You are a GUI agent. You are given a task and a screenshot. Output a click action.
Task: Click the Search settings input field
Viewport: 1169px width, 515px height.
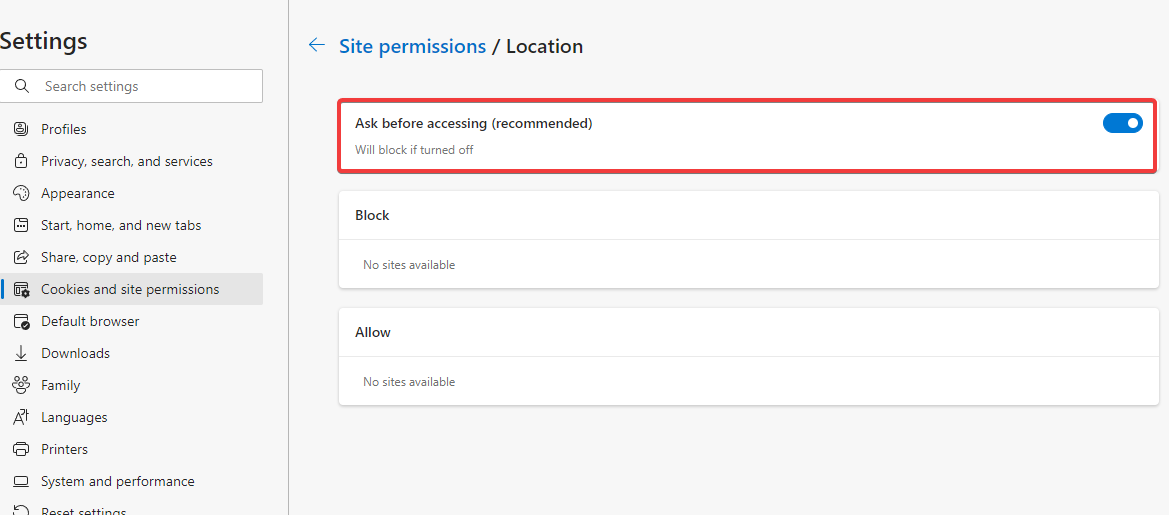click(131, 86)
